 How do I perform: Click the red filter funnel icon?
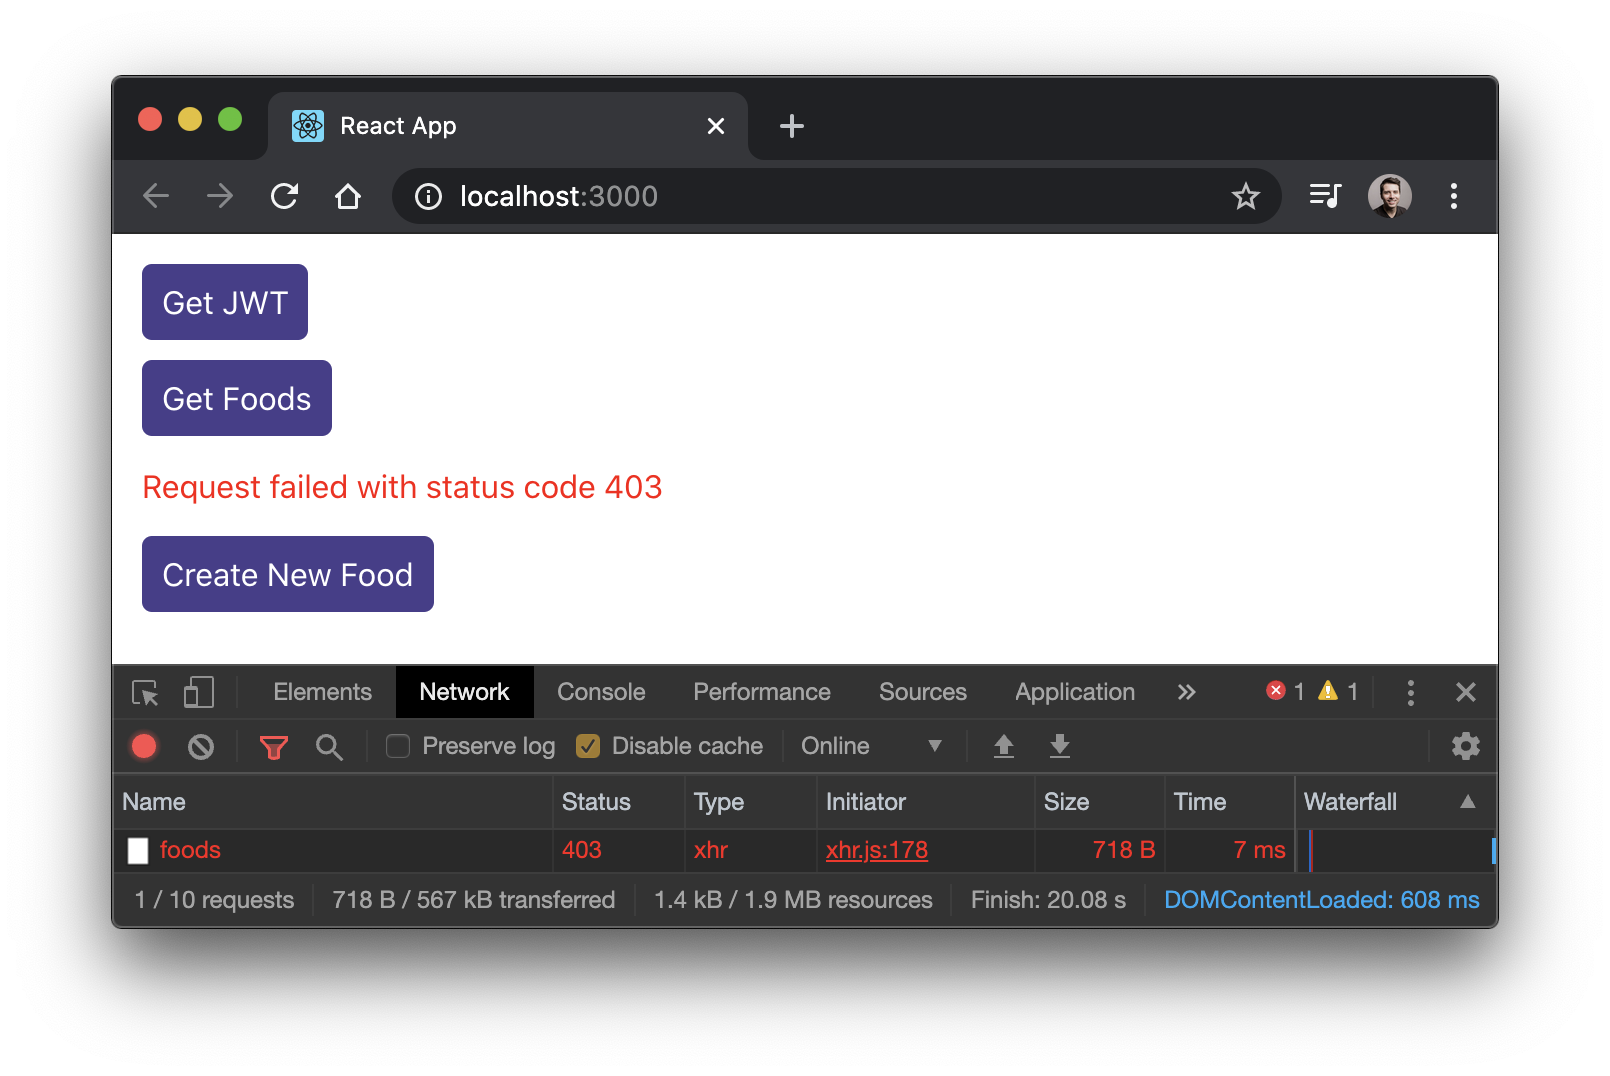click(273, 747)
